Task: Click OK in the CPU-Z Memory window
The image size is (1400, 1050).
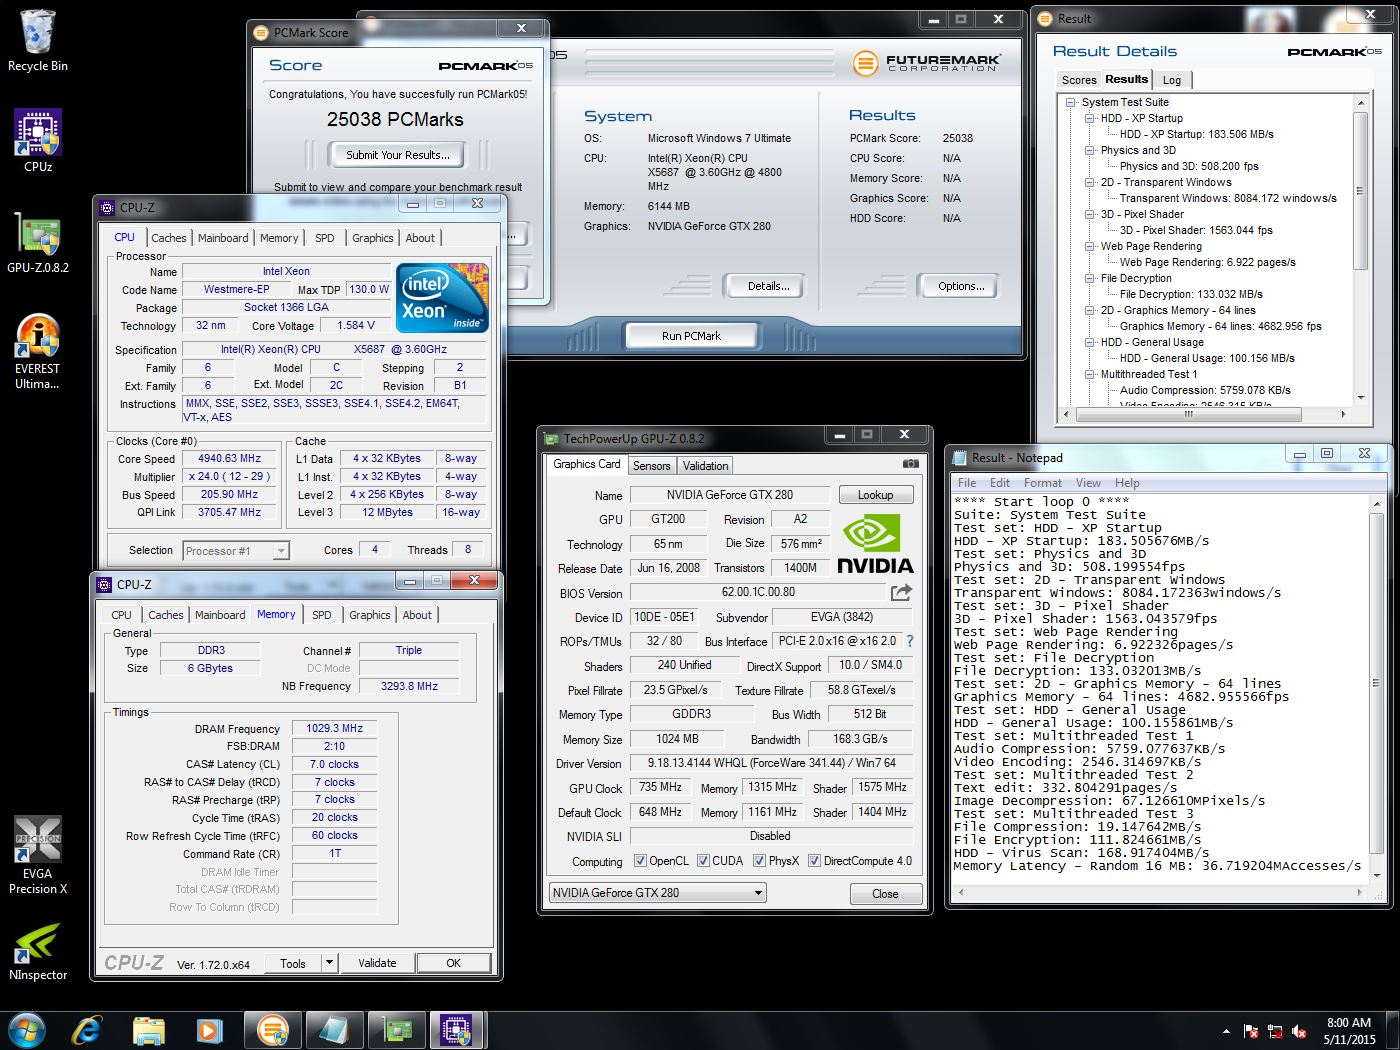Action: pos(453,963)
